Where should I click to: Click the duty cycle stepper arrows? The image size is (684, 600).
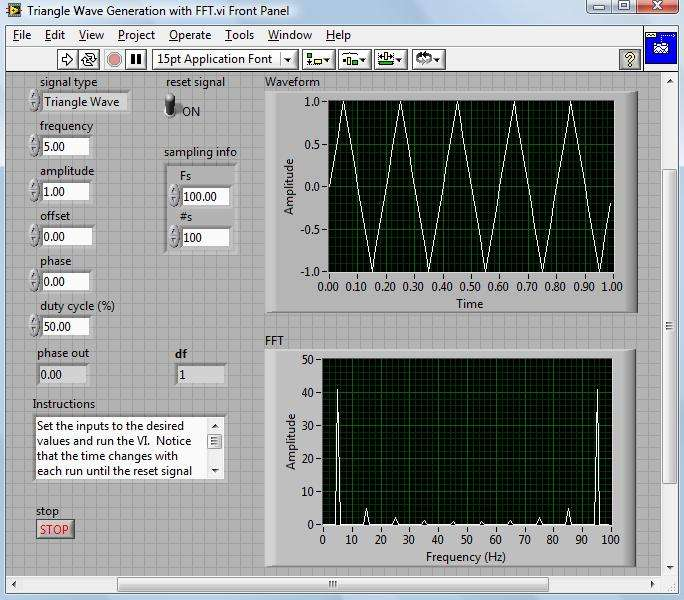(34, 326)
